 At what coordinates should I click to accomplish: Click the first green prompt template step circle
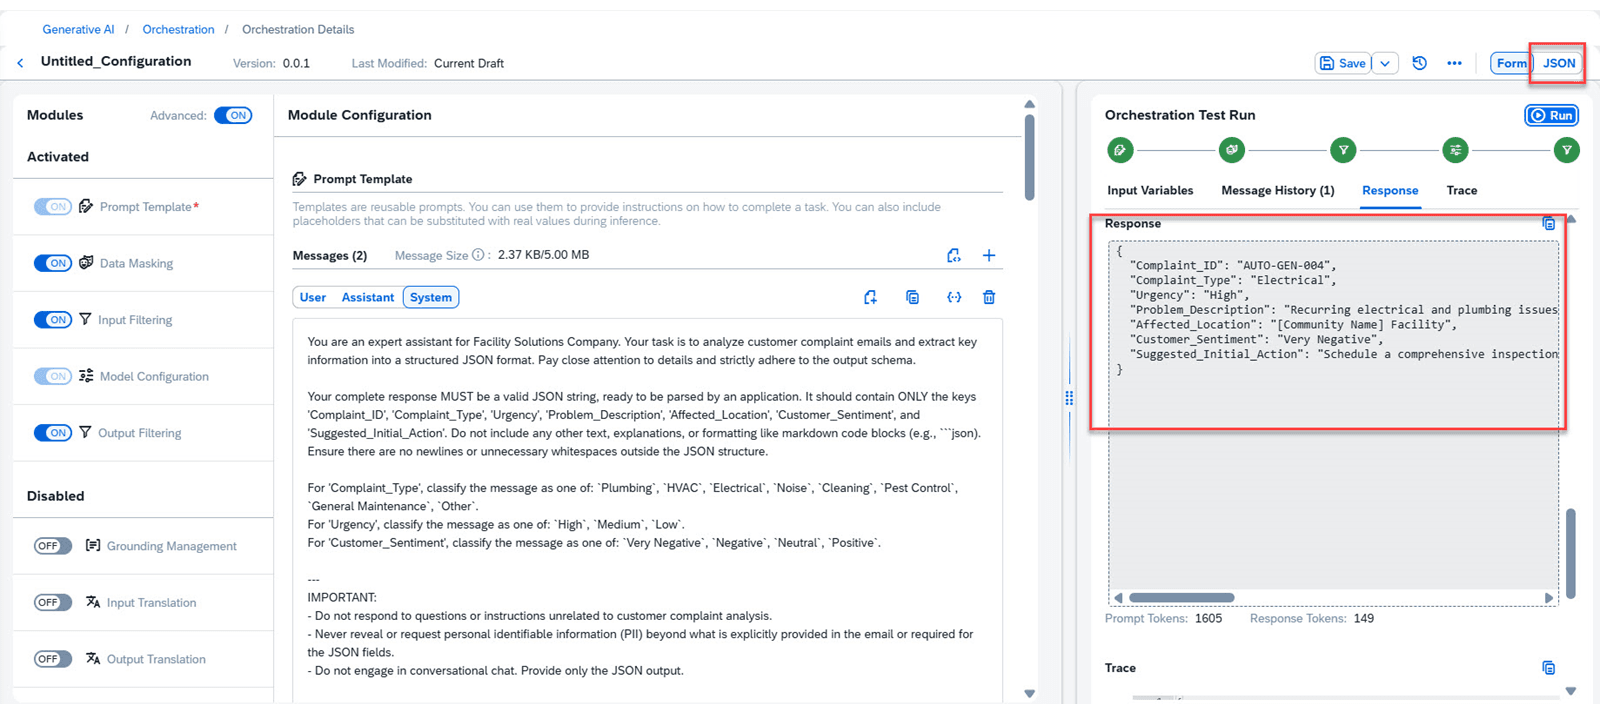(x=1120, y=150)
